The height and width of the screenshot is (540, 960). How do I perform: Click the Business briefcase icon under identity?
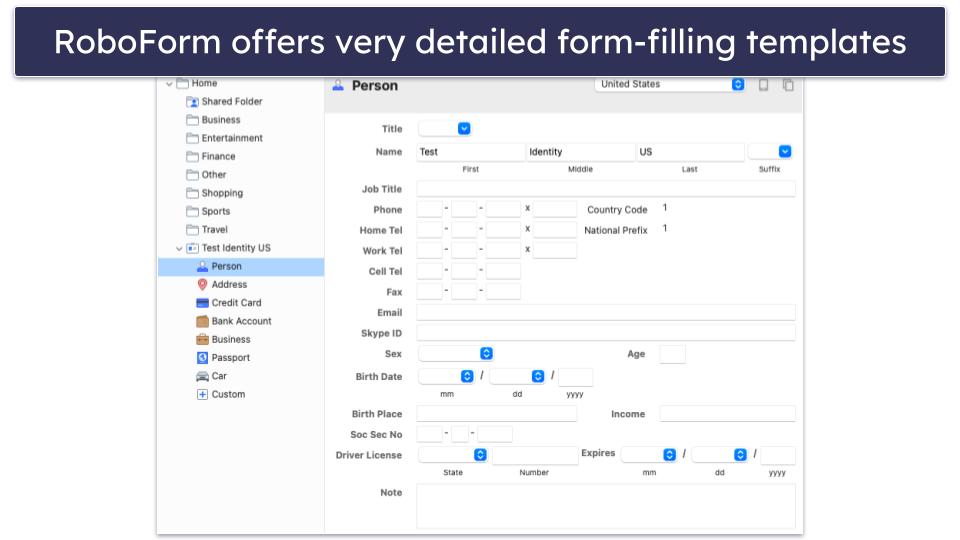(x=203, y=340)
